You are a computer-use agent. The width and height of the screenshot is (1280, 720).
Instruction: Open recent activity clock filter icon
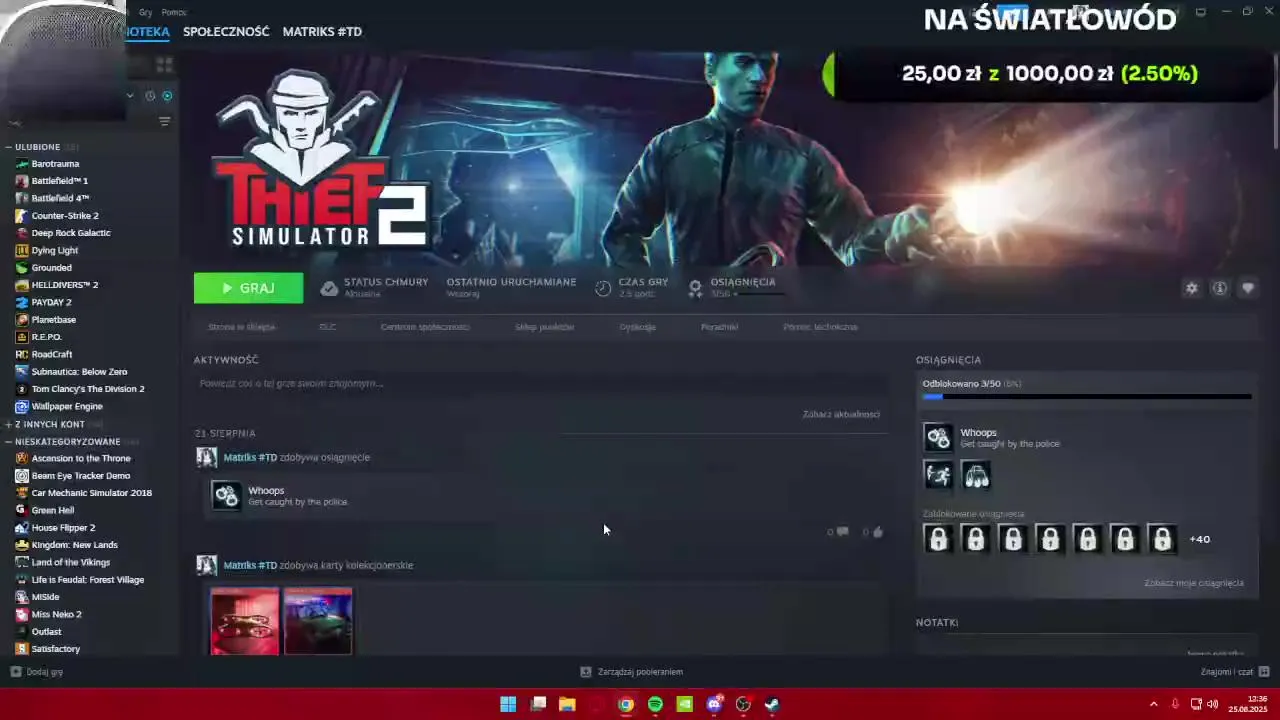150,96
